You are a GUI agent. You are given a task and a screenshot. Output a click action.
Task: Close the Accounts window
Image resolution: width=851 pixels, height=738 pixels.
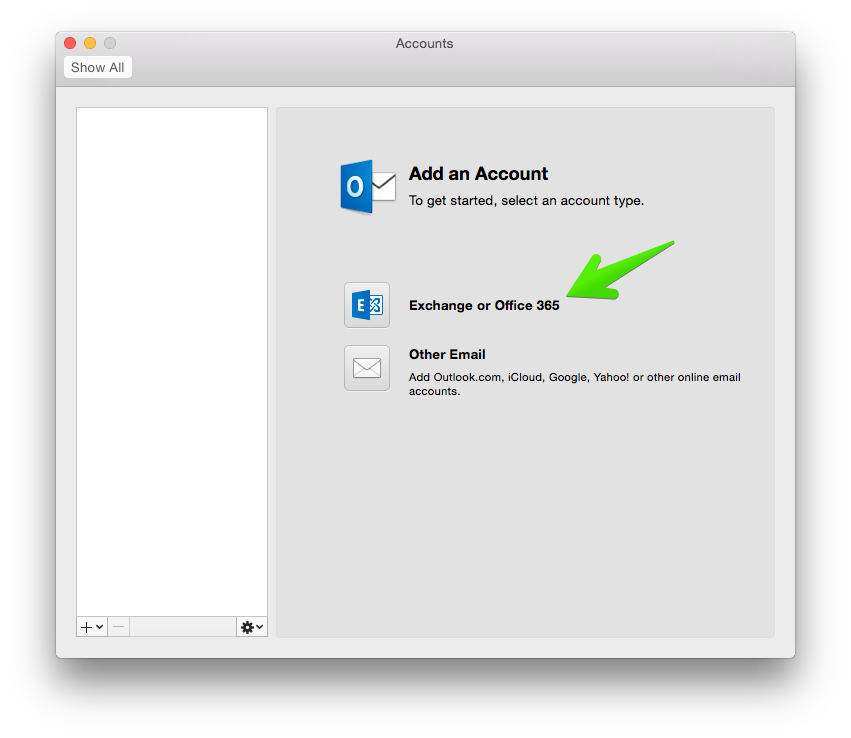(70, 43)
